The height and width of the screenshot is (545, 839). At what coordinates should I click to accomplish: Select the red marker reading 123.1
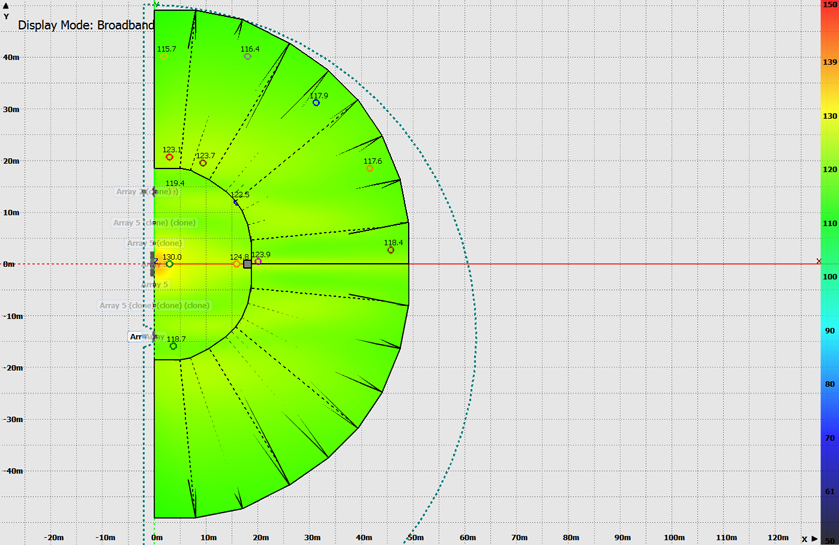(169, 157)
